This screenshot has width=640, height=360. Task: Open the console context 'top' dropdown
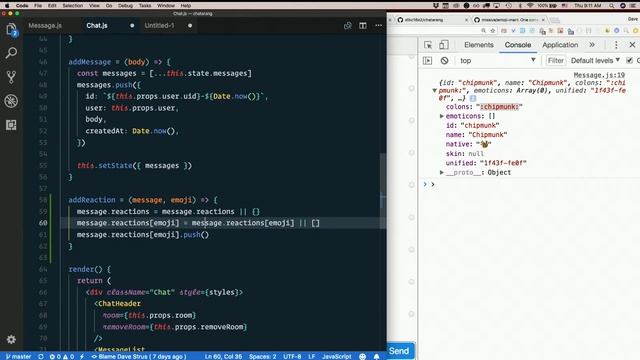click(x=497, y=60)
